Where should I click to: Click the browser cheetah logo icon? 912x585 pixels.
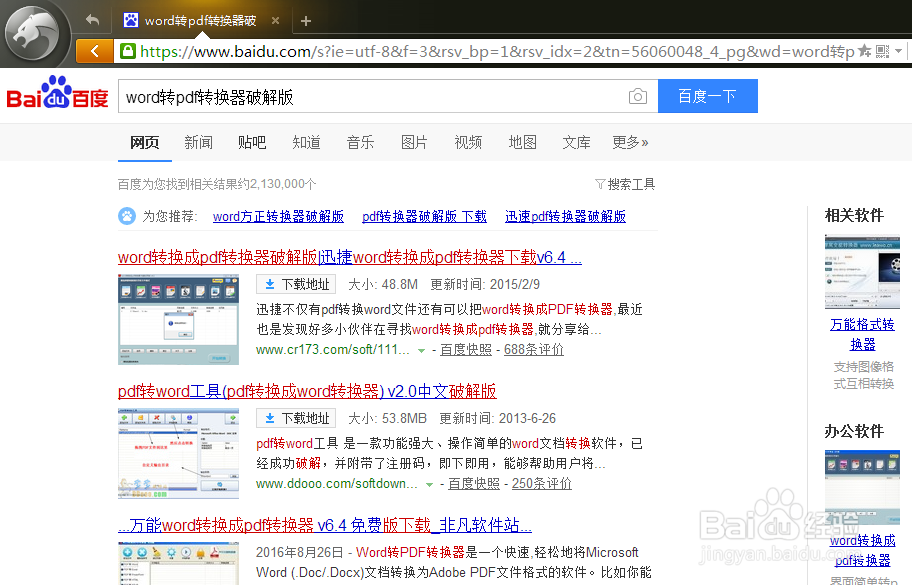tap(33, 33)
